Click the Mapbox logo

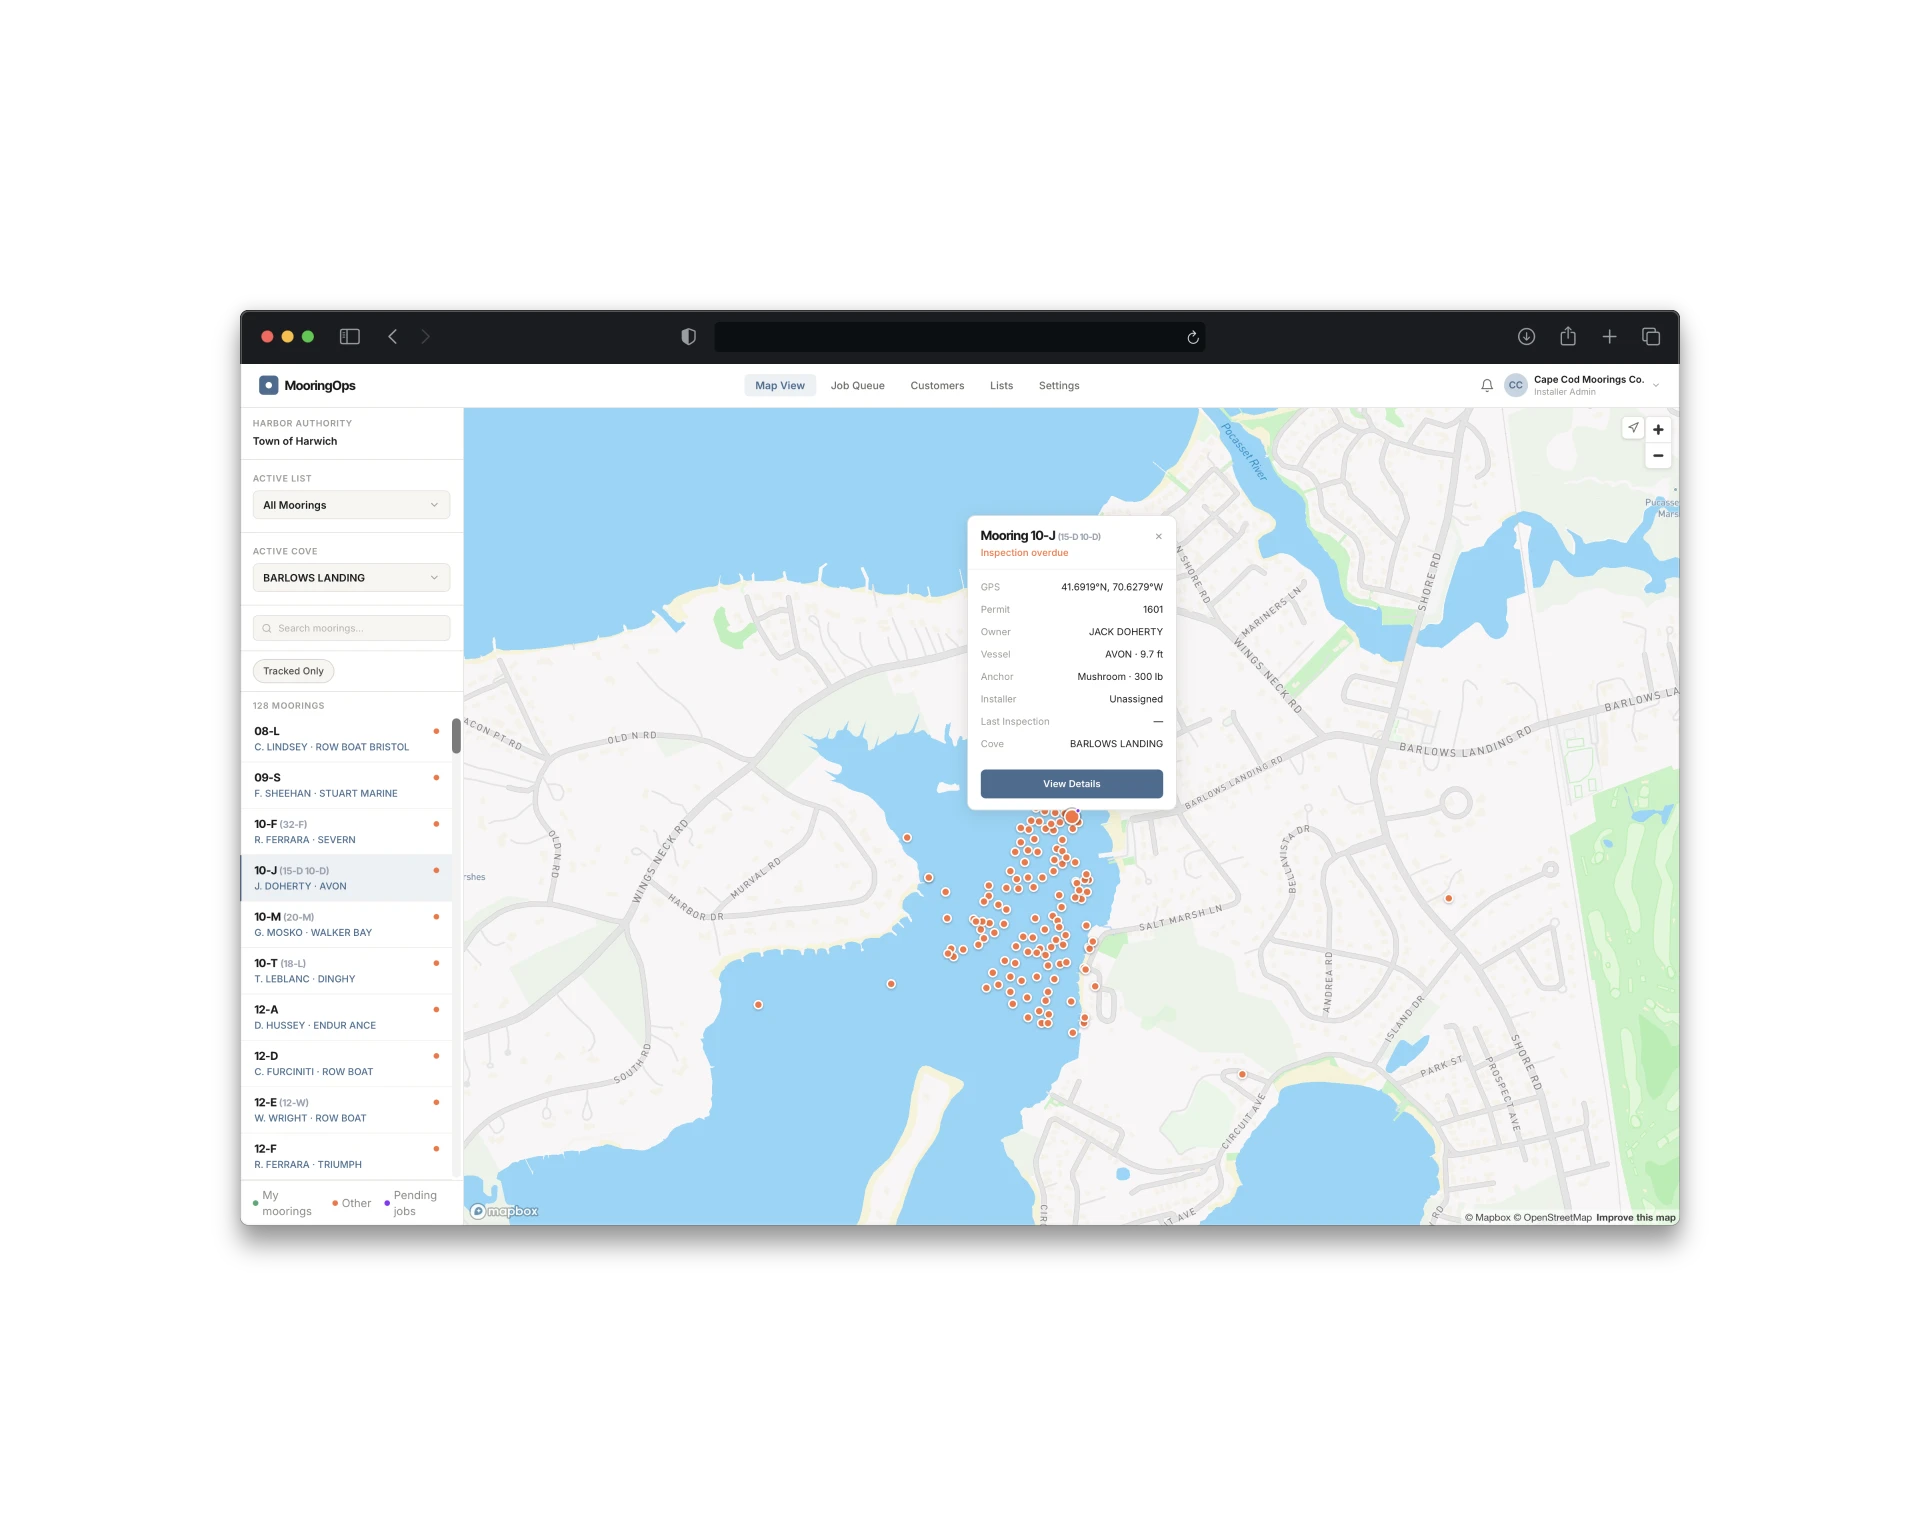point(505,1211)
